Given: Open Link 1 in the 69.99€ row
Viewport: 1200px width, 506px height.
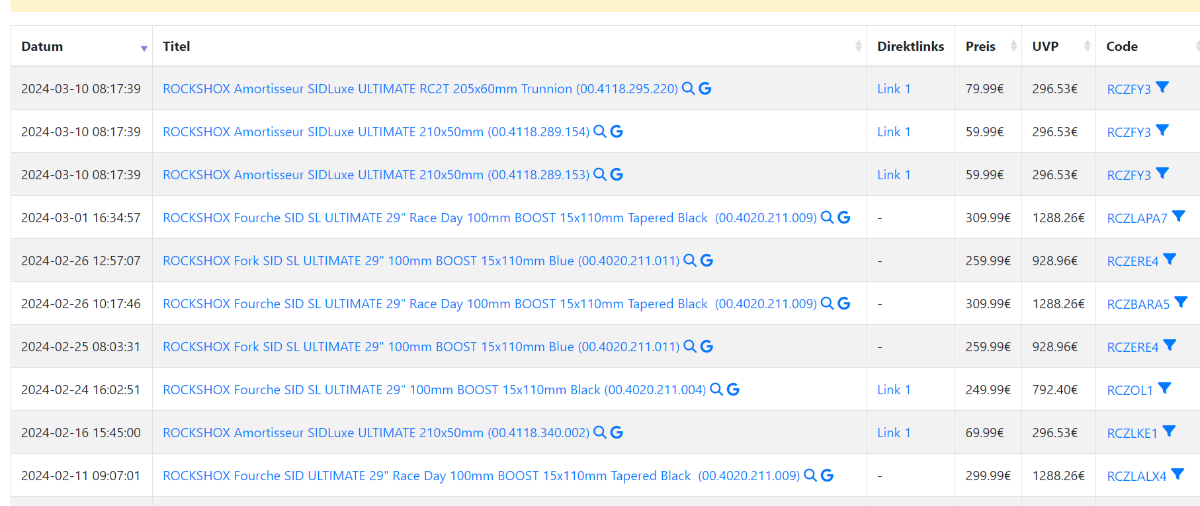Looking at the screenshot, I should [x=893, y=432].
